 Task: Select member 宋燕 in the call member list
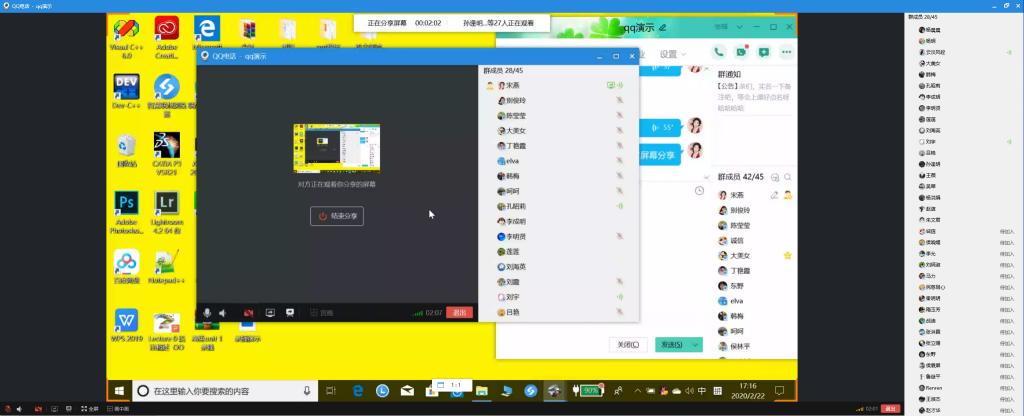tap(512, 86)
